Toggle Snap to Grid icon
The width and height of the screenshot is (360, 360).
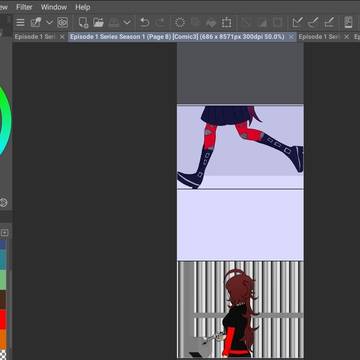pos(329,22)
